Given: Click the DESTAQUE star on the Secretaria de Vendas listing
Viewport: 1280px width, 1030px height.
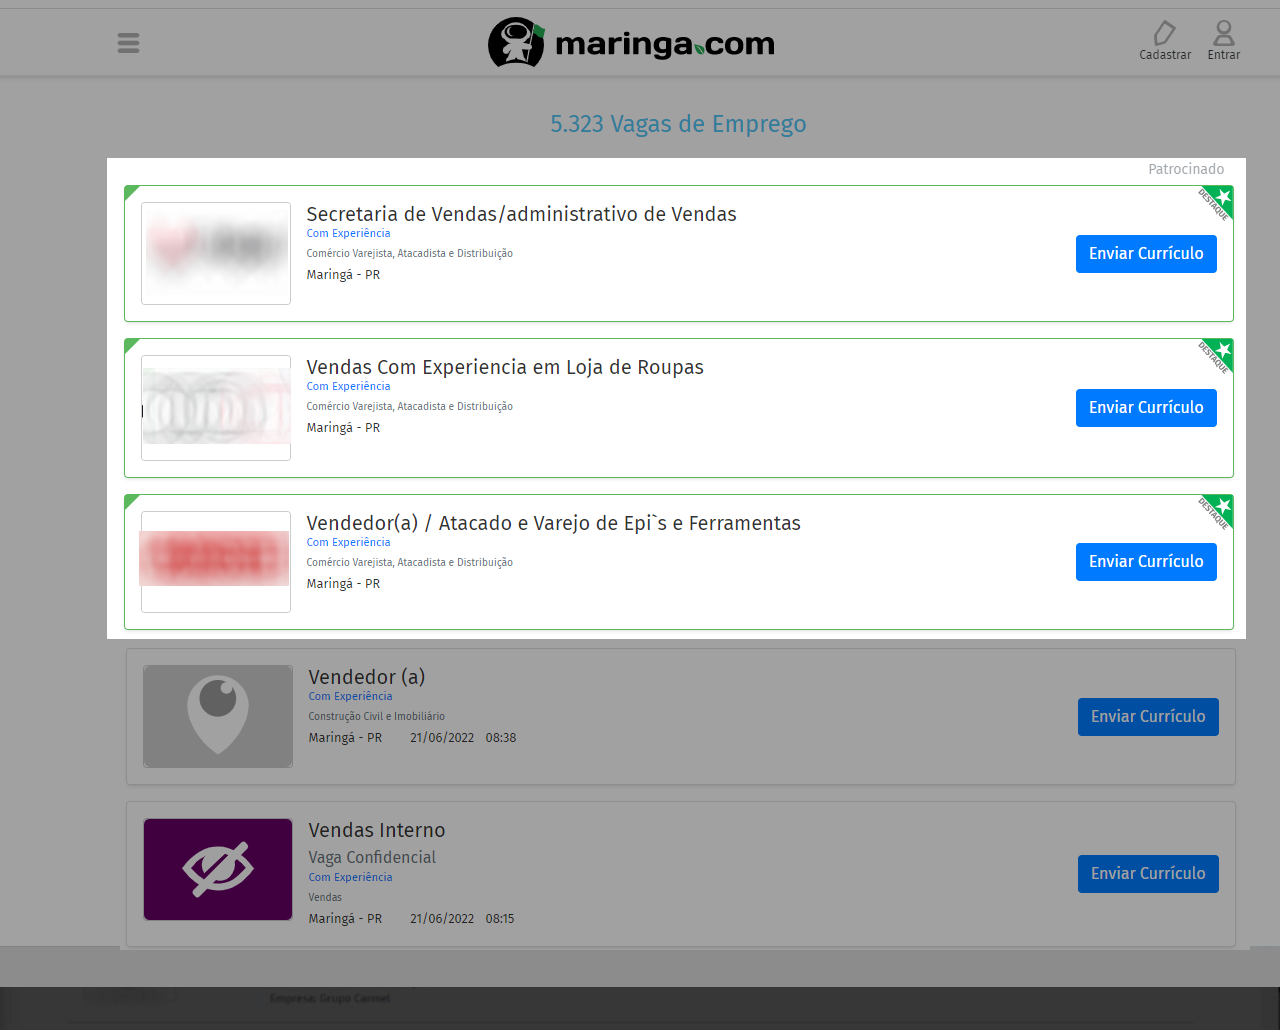Looking at the screenshot, I should pyautogui.click(x=1221, y=198).
